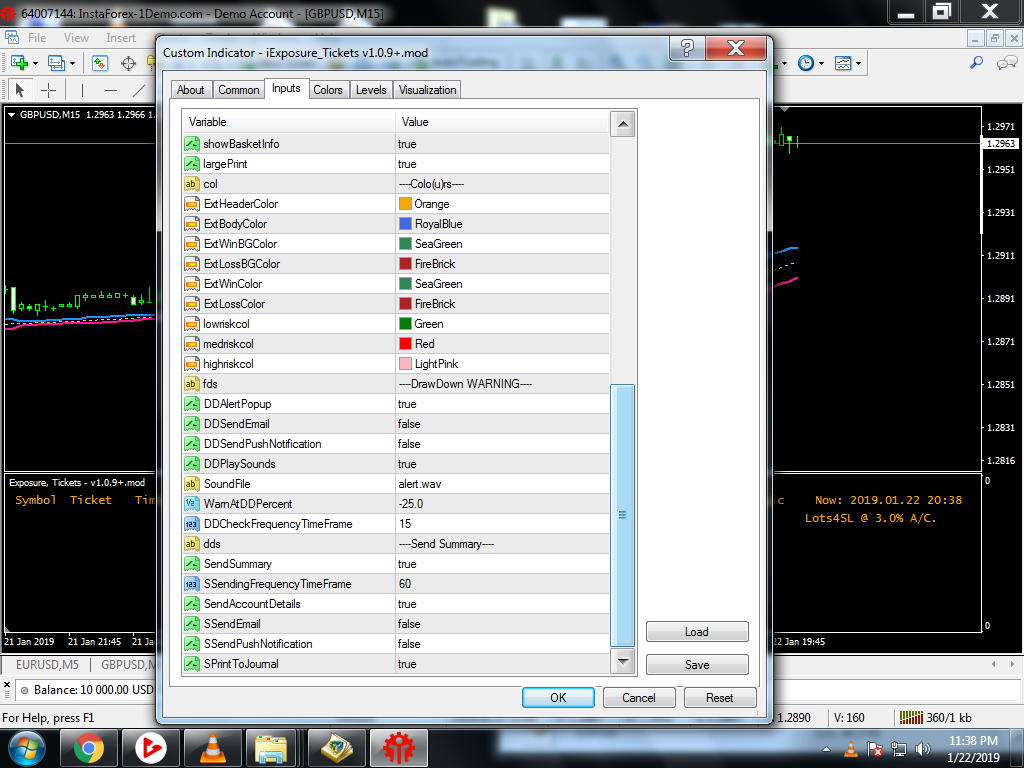Click the Load button
Image resolution: width=1024 pixels, height=768 pixels.
[x=697, y=632]
